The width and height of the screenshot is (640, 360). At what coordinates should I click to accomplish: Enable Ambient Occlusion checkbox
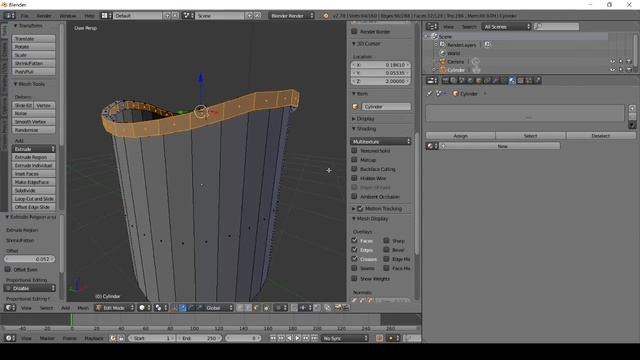[x=354, y=197]
